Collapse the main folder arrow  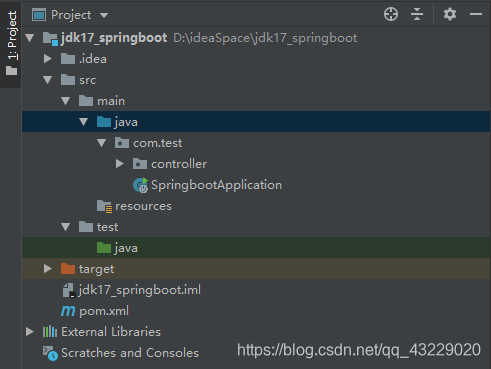pyautogui.click(x=66, y=101)
